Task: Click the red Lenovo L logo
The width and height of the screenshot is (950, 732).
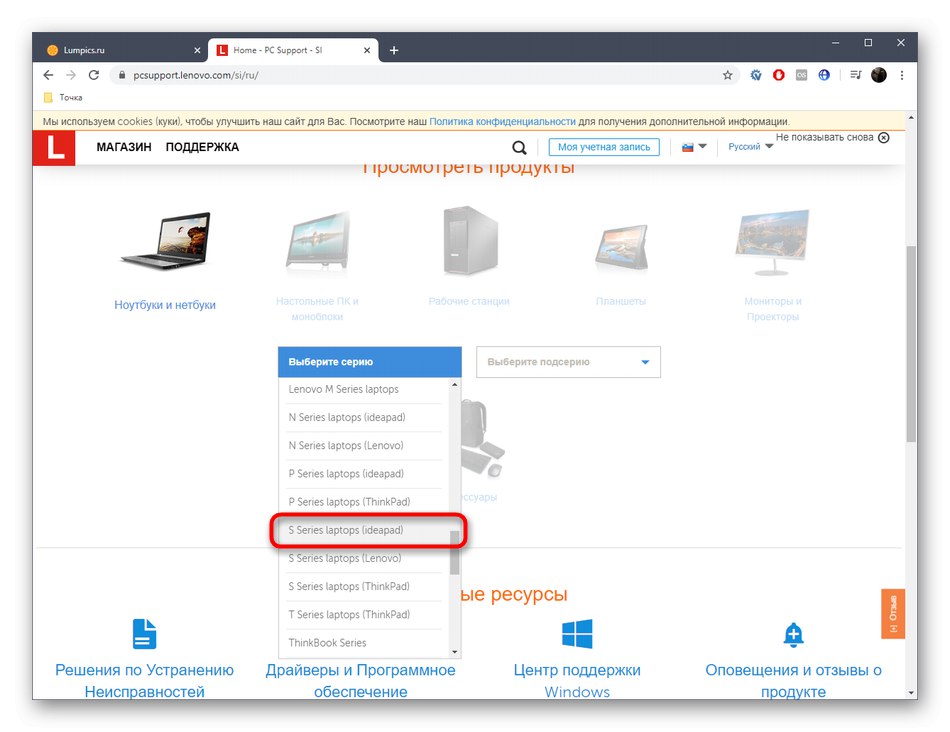Action: point(54,148)
